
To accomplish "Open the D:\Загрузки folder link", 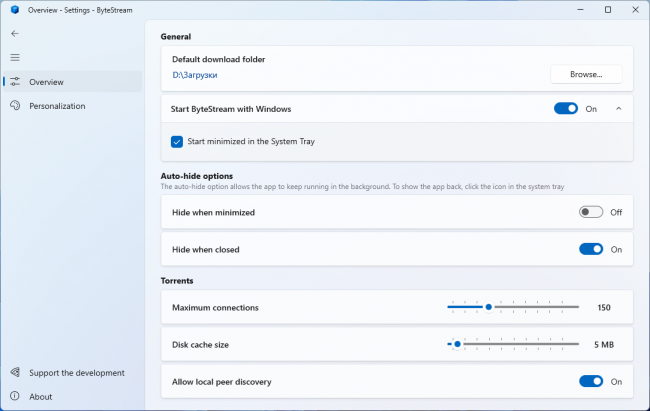I will coord(195,75).
